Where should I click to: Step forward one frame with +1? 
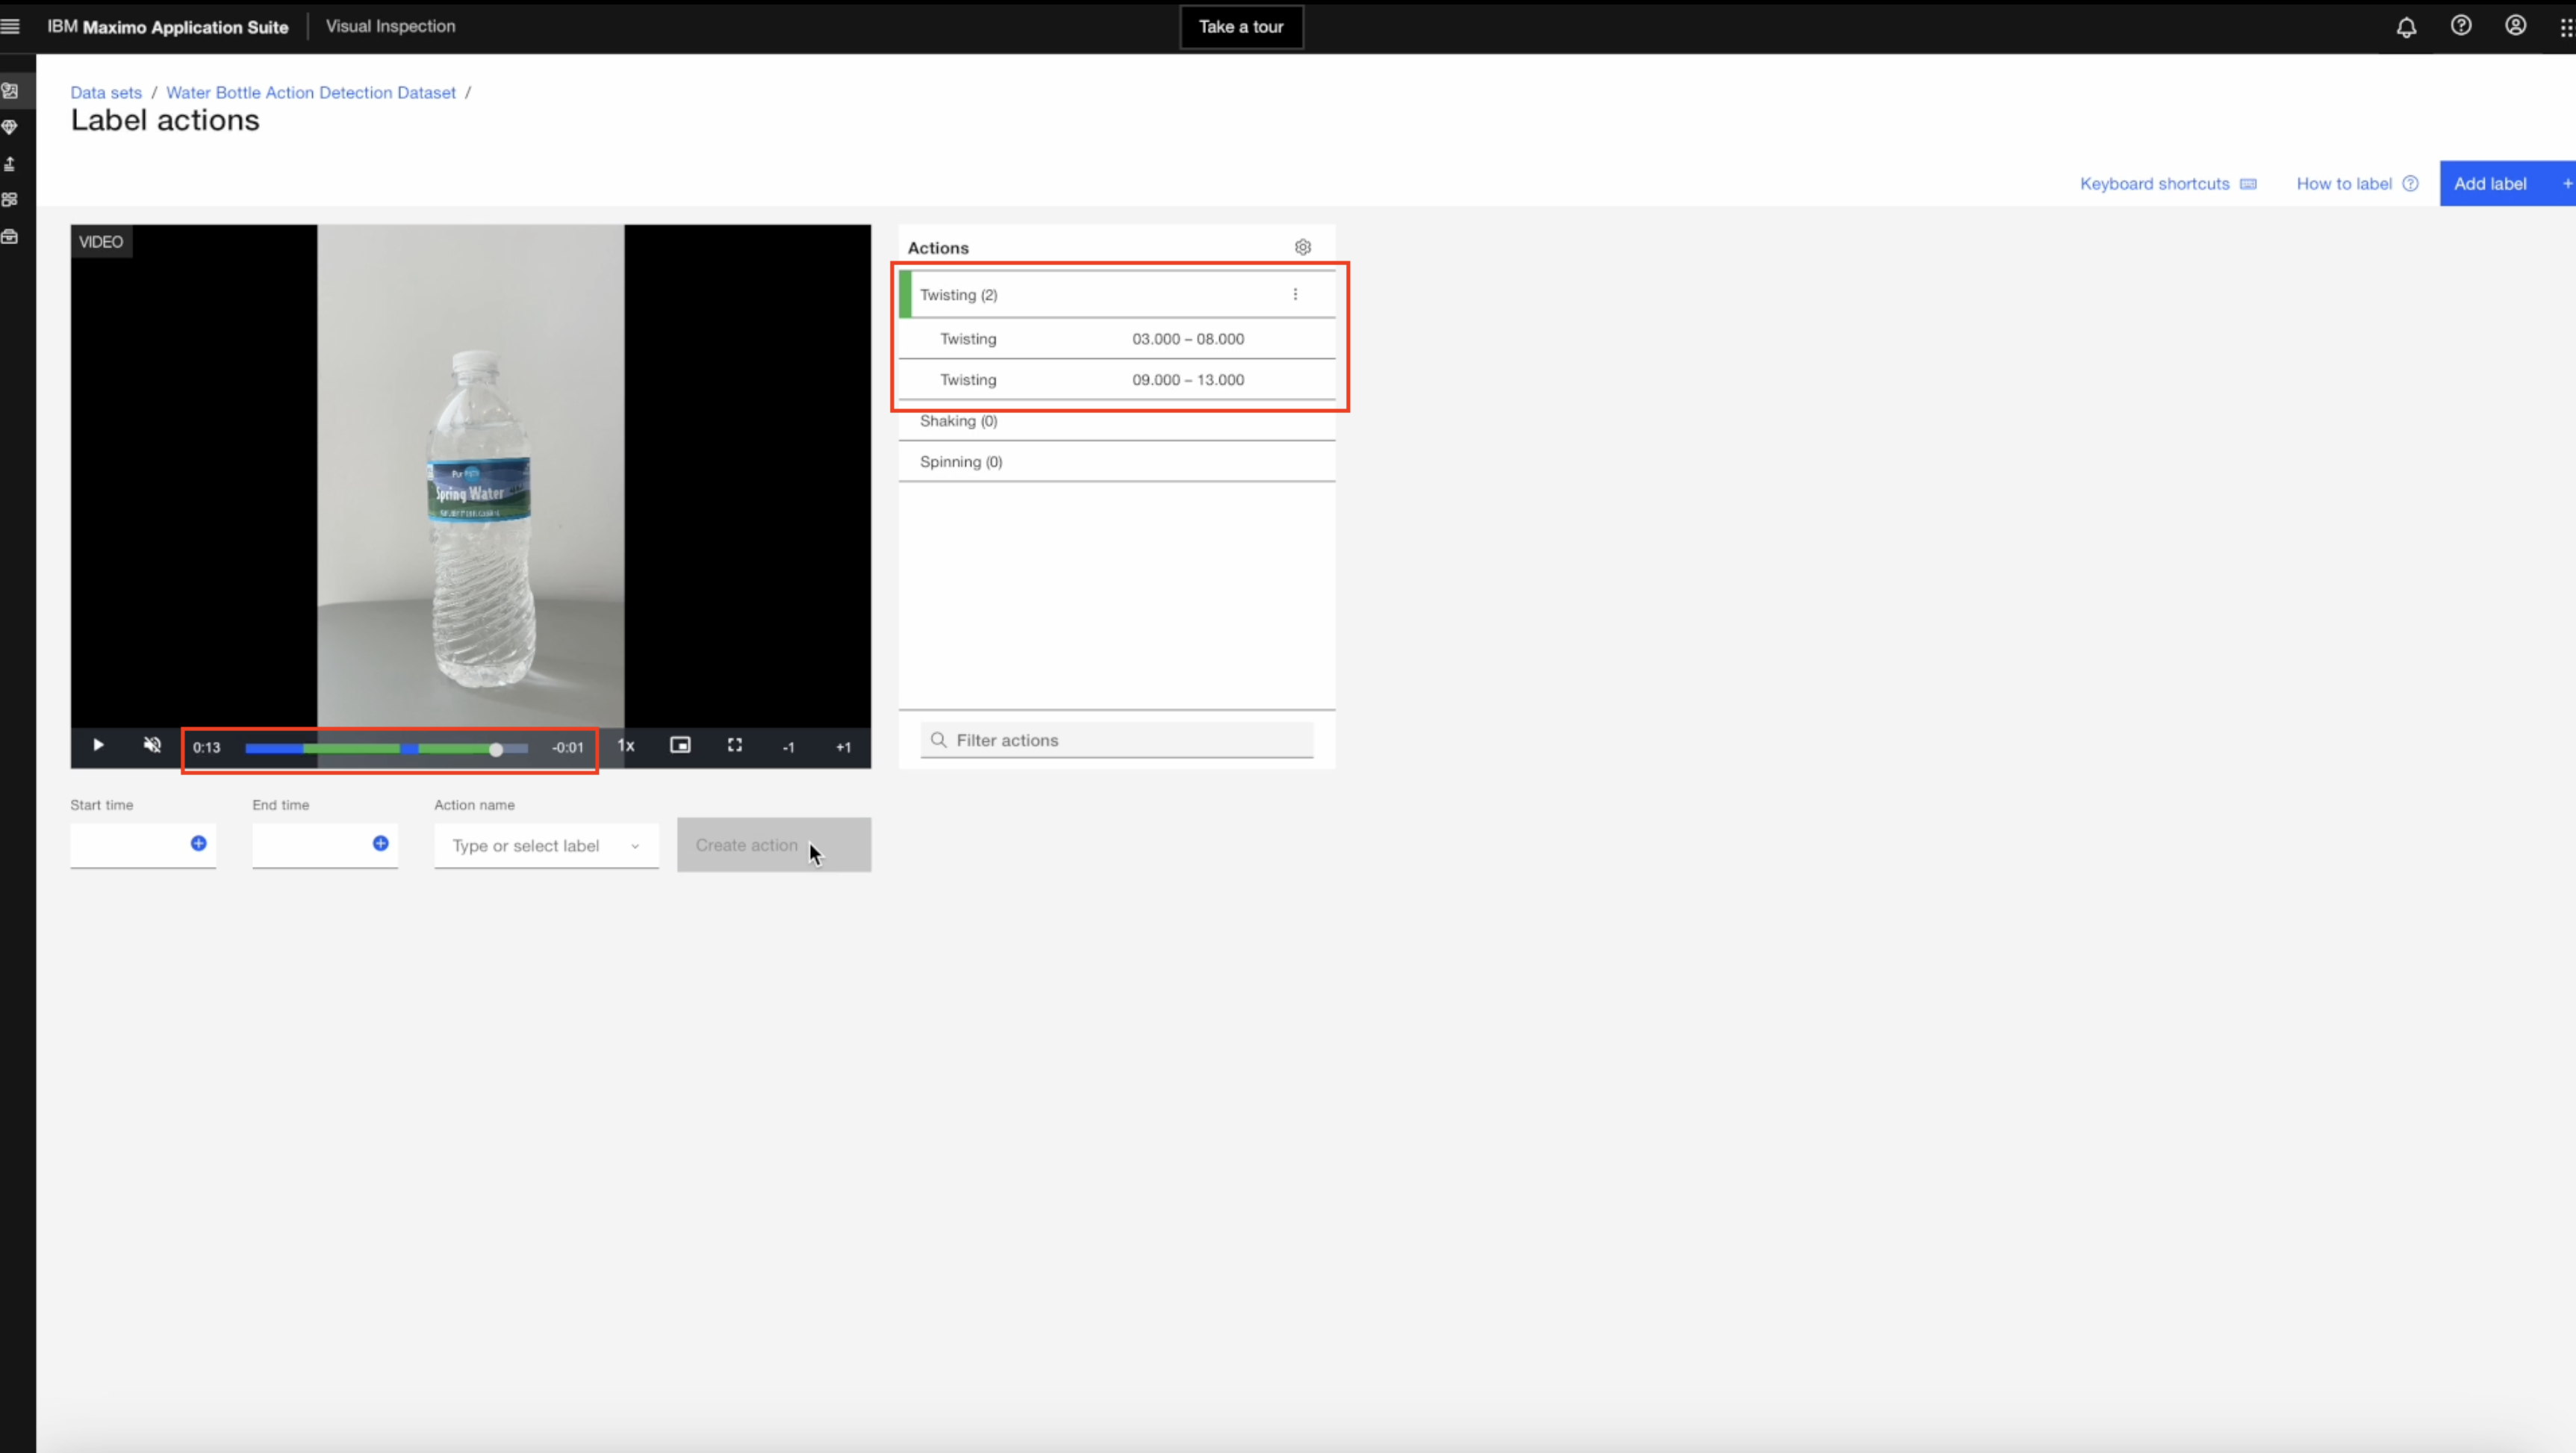(x=843, y=747)
